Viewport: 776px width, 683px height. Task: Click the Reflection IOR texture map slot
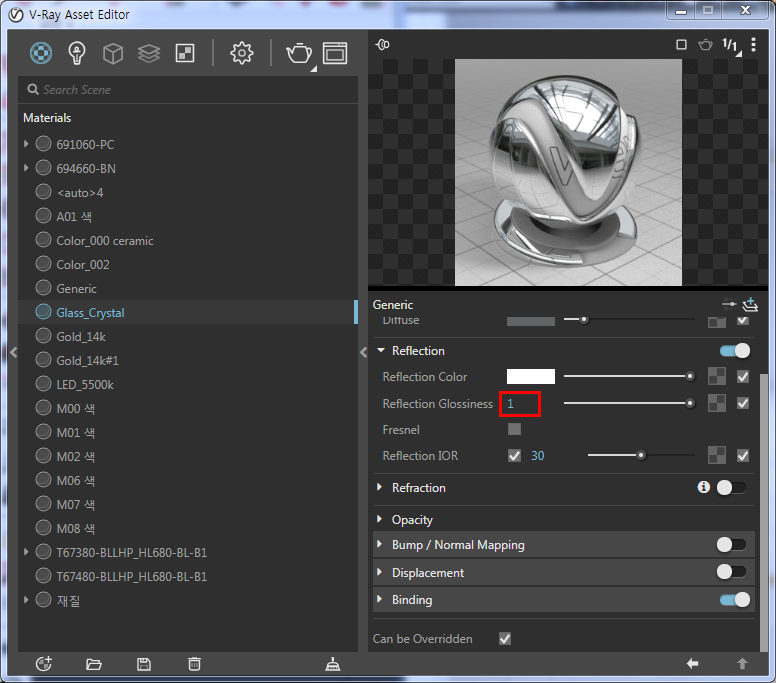coord(717,456)
